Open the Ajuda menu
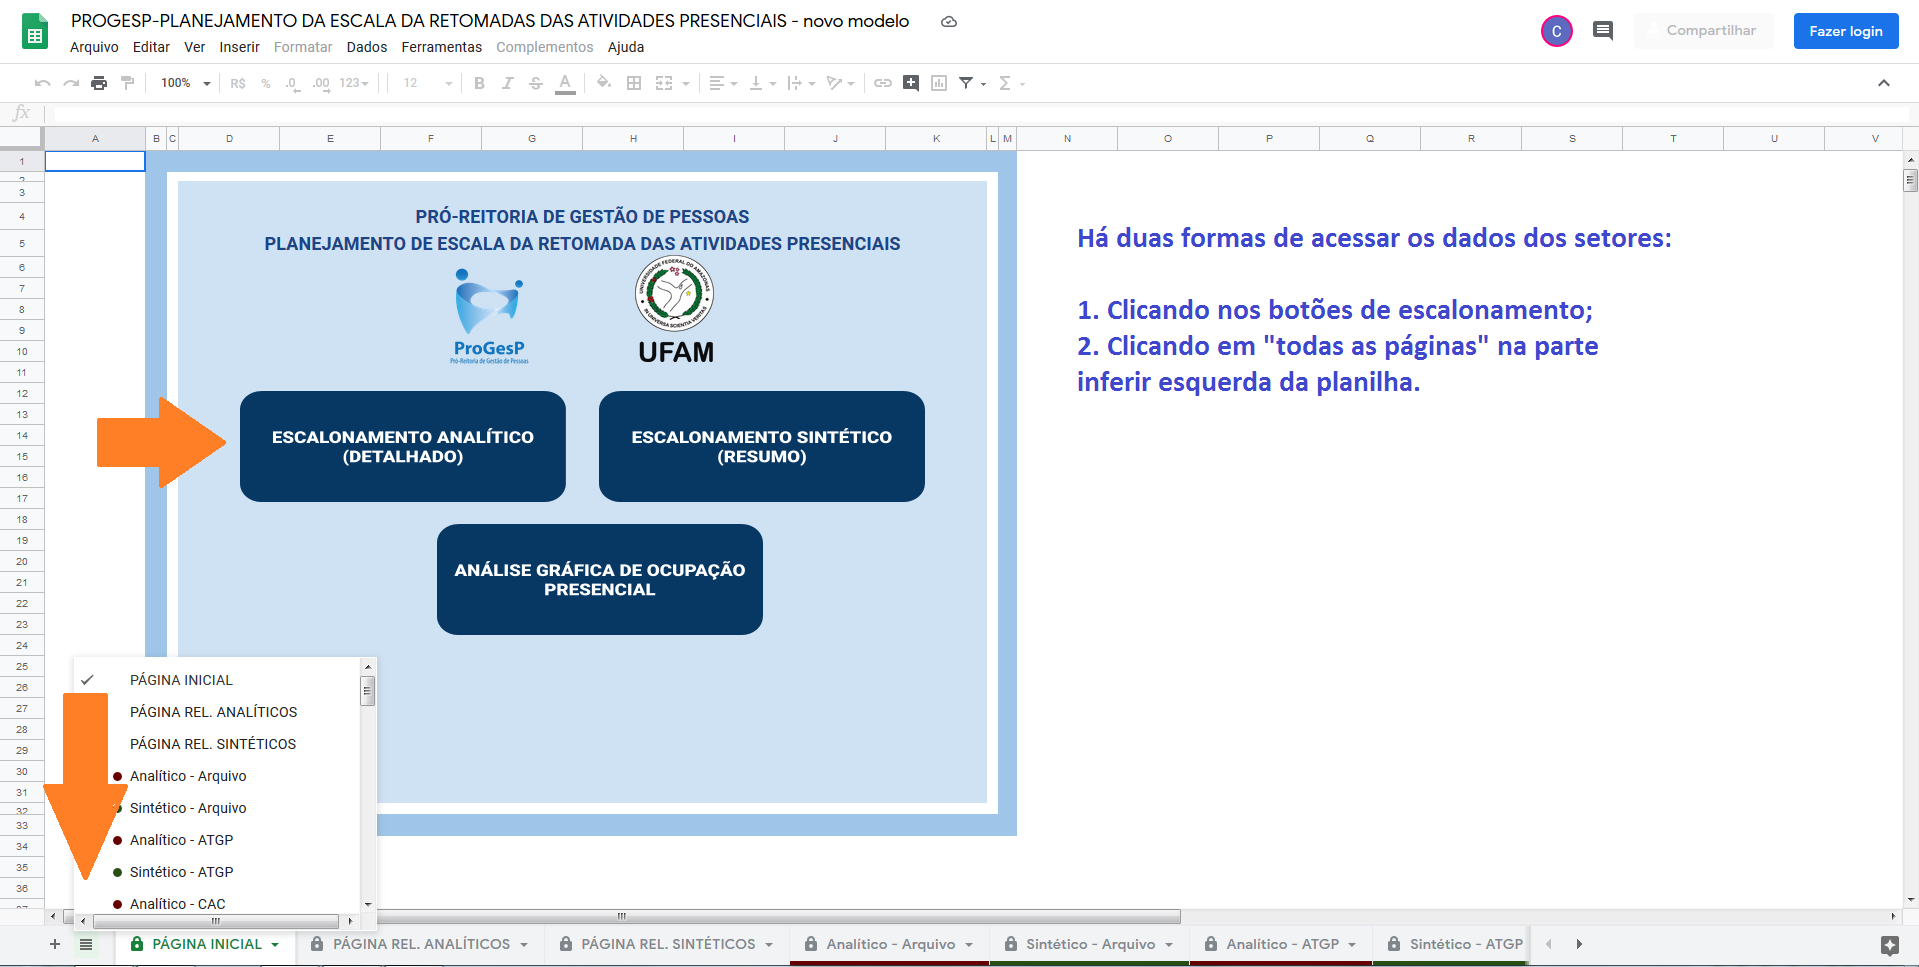Viewport: 1919px width, 967px height. coord(626,47)
